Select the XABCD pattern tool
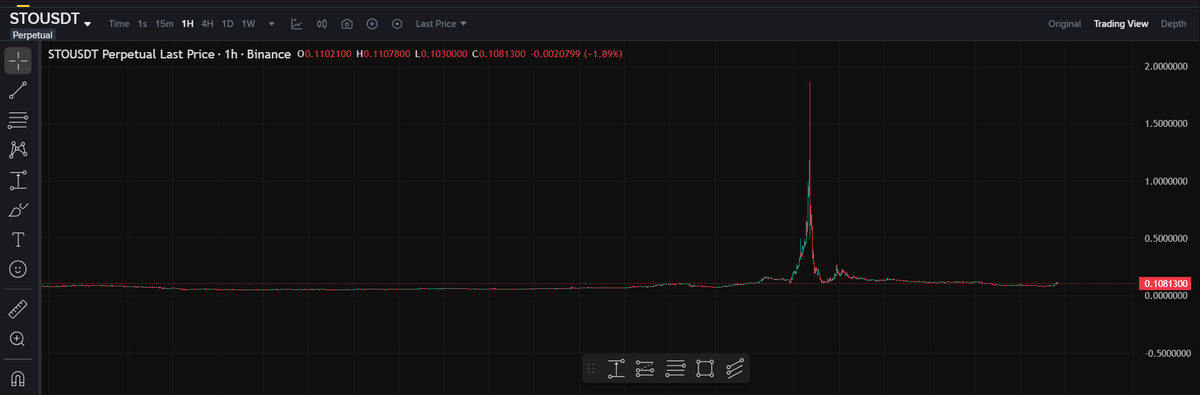The width and height of the screenshot is (1200, 395). coord(18,150)
